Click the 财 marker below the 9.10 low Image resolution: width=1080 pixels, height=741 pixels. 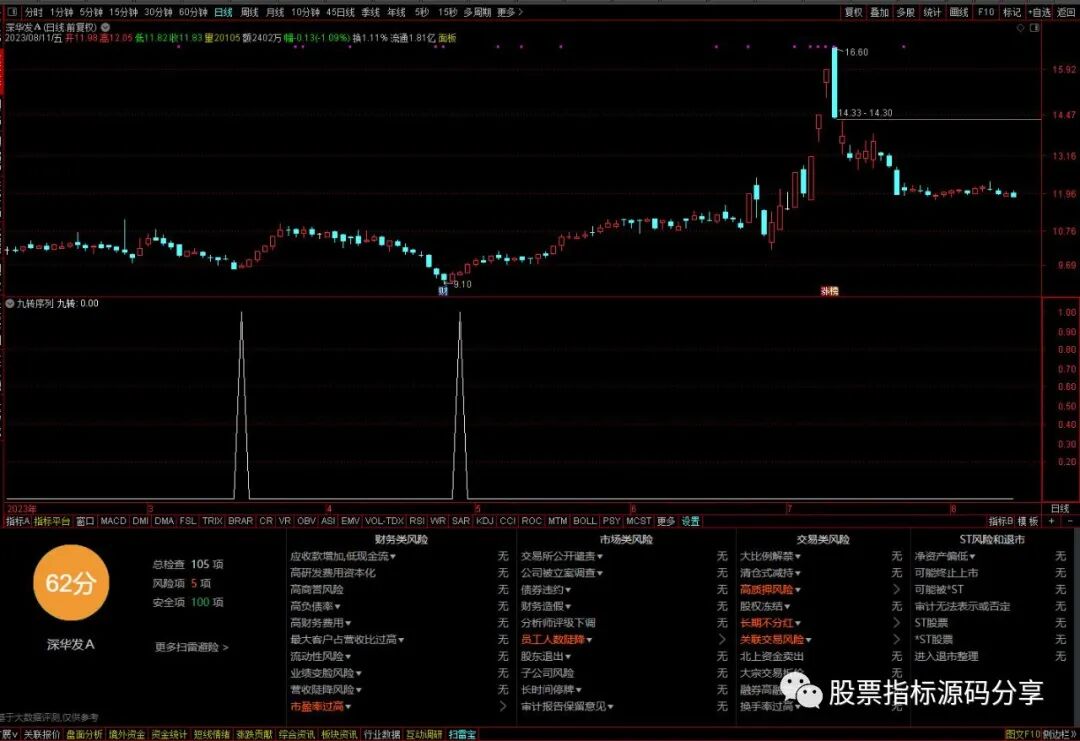pos(443,291)
